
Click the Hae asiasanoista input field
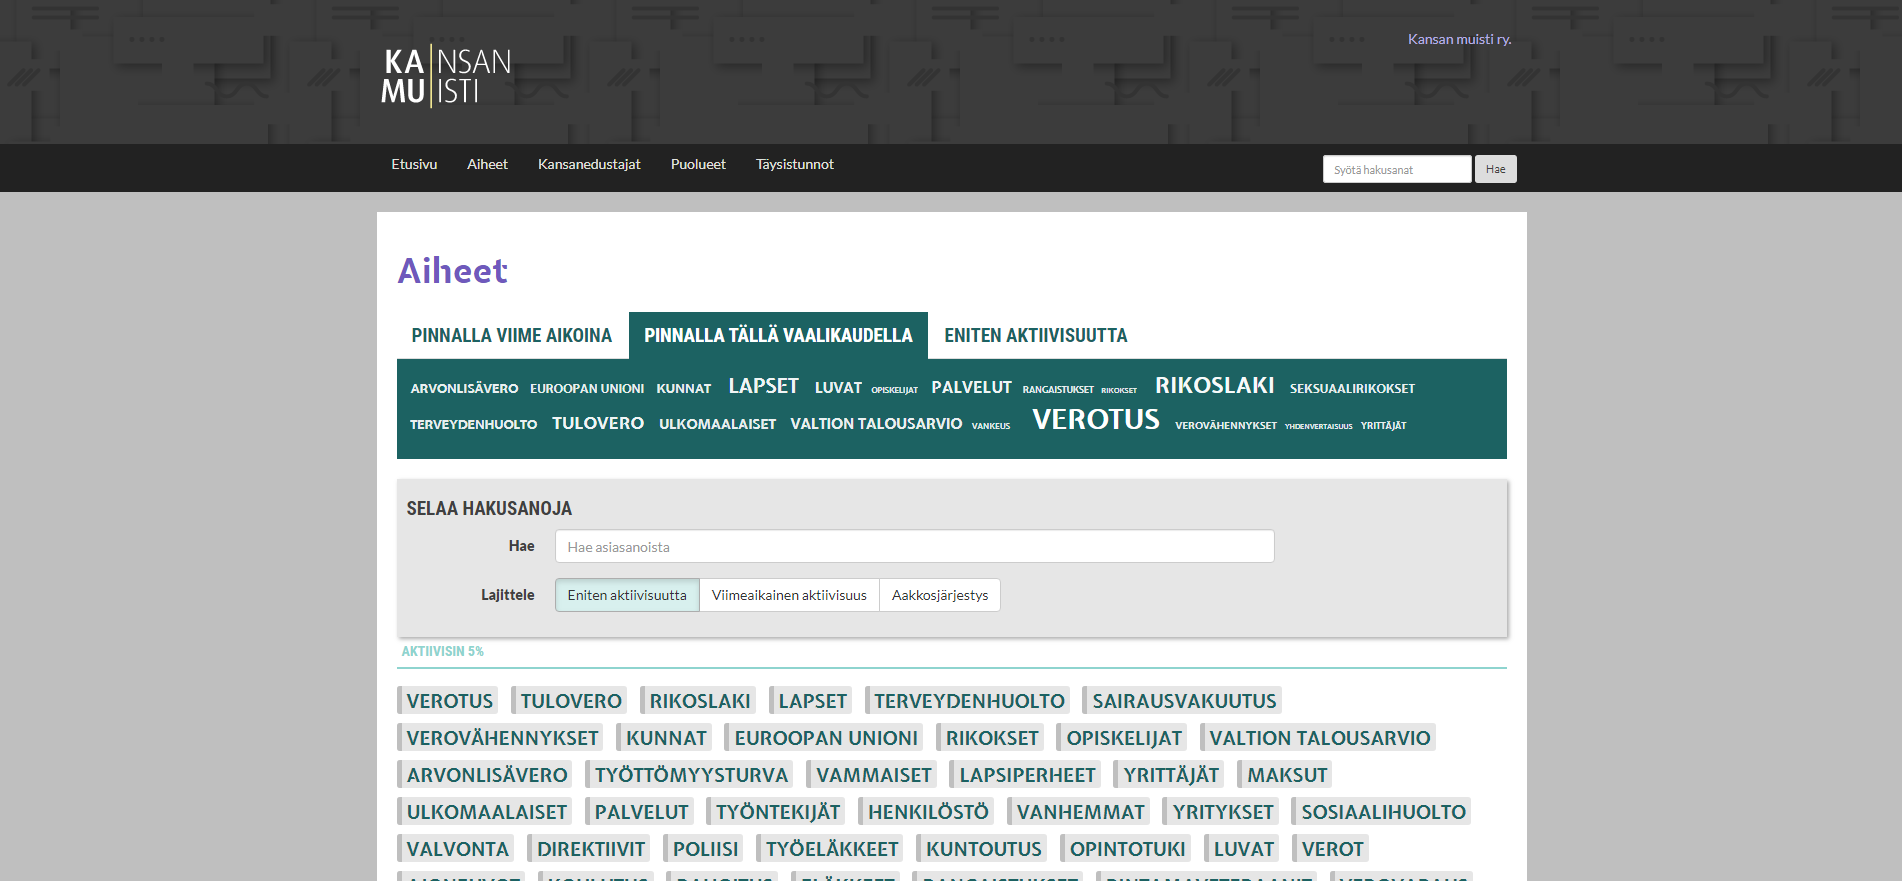click(x=914, y=547)
